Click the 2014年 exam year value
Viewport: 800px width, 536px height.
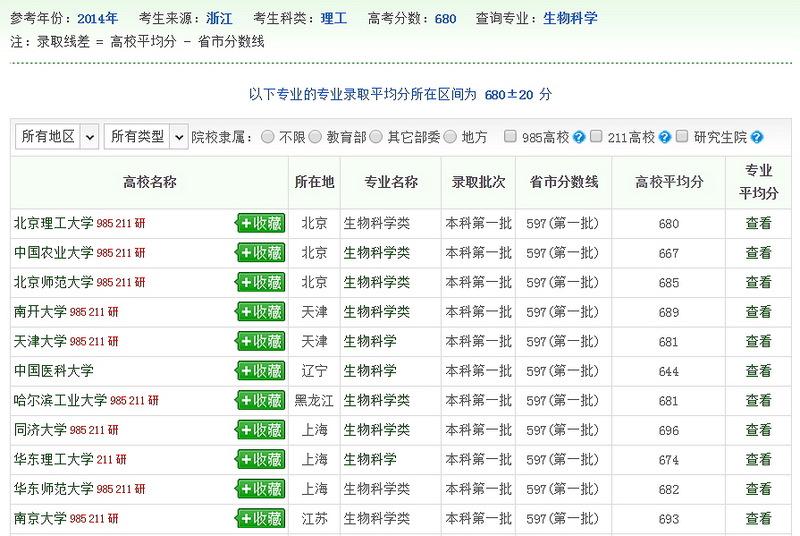(97, 18)
